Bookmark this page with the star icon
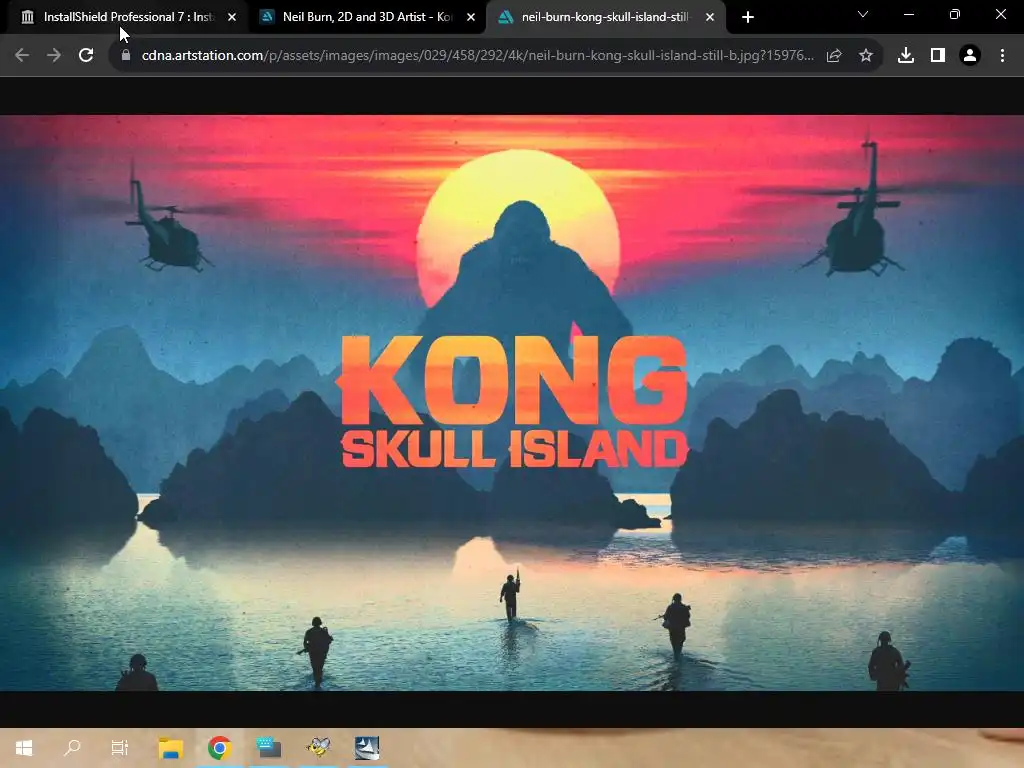The width and height of the screenshot is (1024, 768). (866, 56)
